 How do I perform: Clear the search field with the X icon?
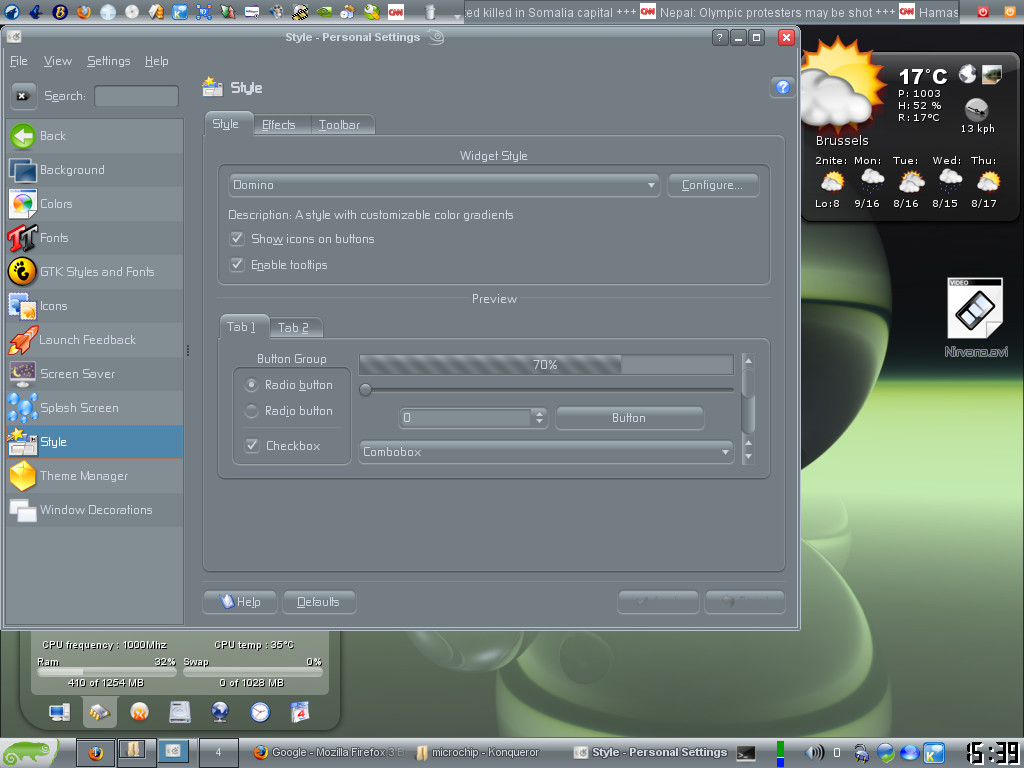pyautogui.click(x=23, y=96)
